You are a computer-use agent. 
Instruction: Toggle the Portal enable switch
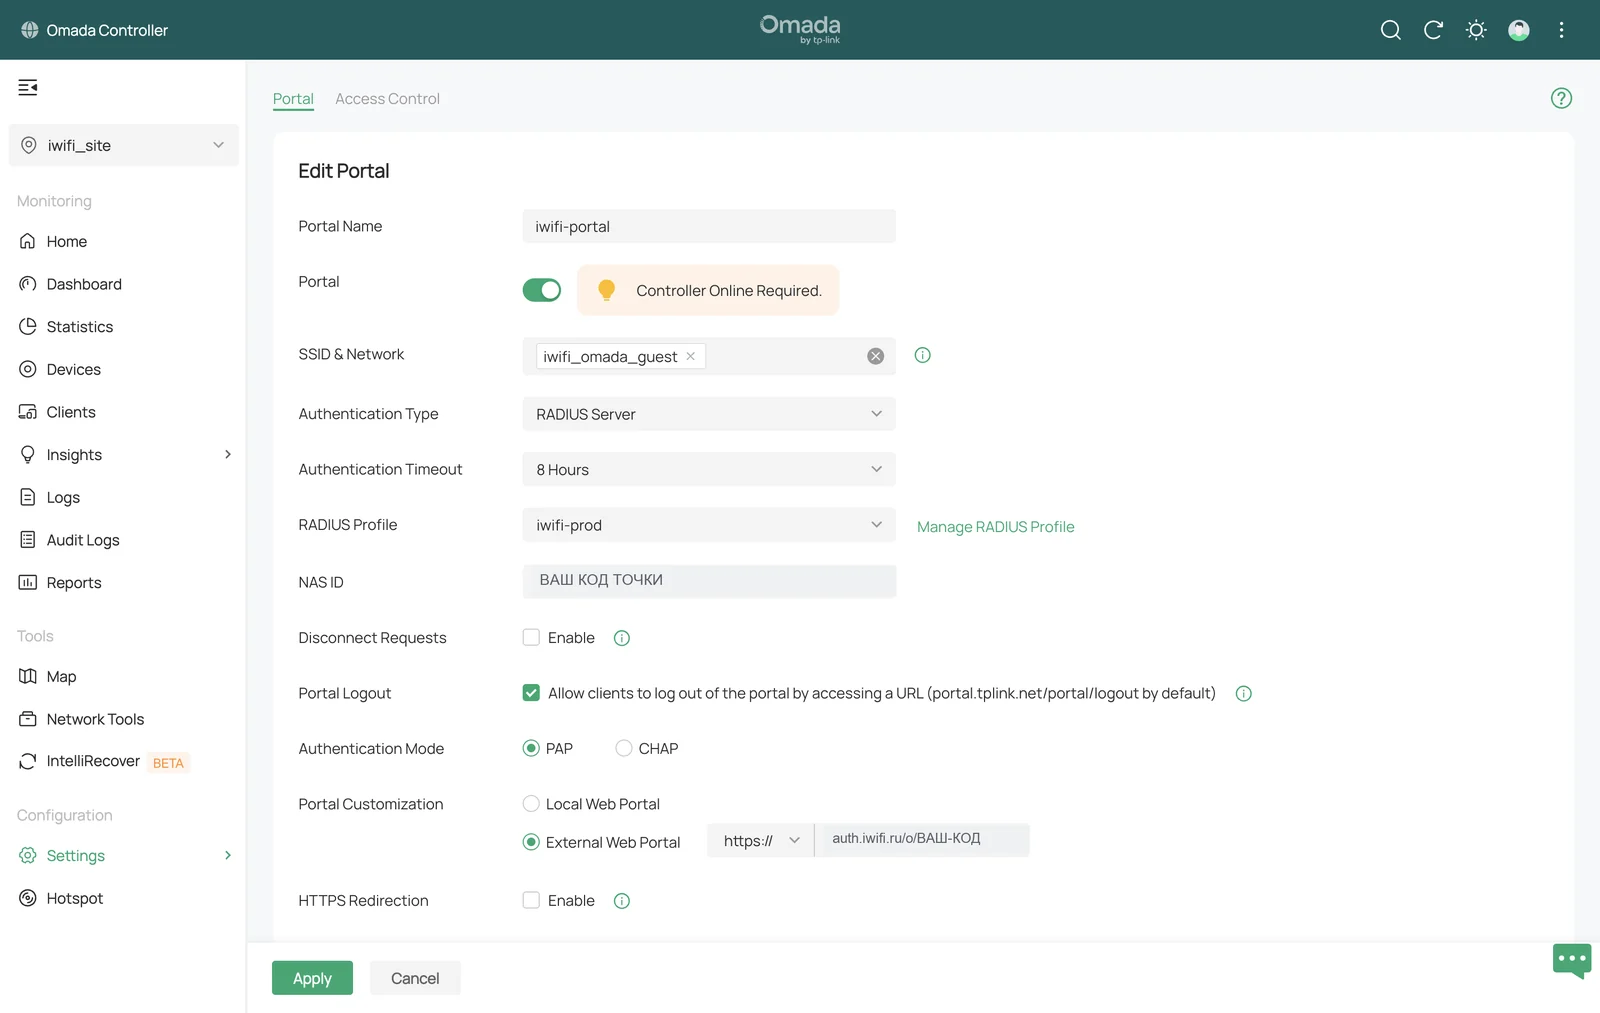tap(542, 290)
